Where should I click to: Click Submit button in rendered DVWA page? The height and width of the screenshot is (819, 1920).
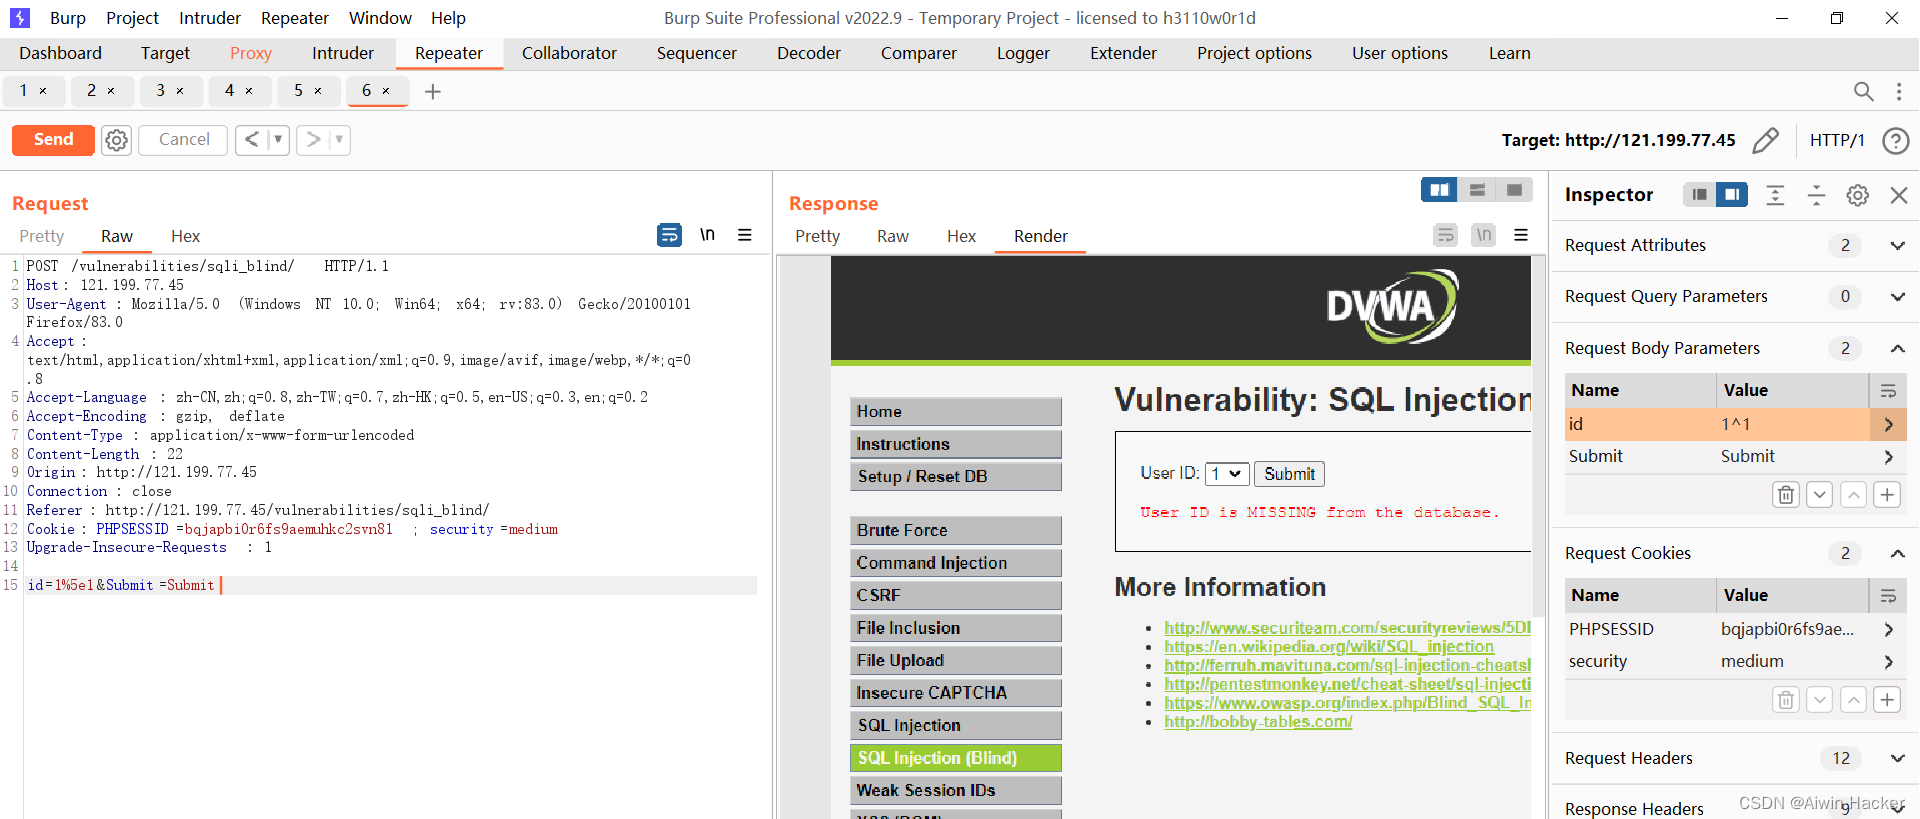pos(1289,474)
